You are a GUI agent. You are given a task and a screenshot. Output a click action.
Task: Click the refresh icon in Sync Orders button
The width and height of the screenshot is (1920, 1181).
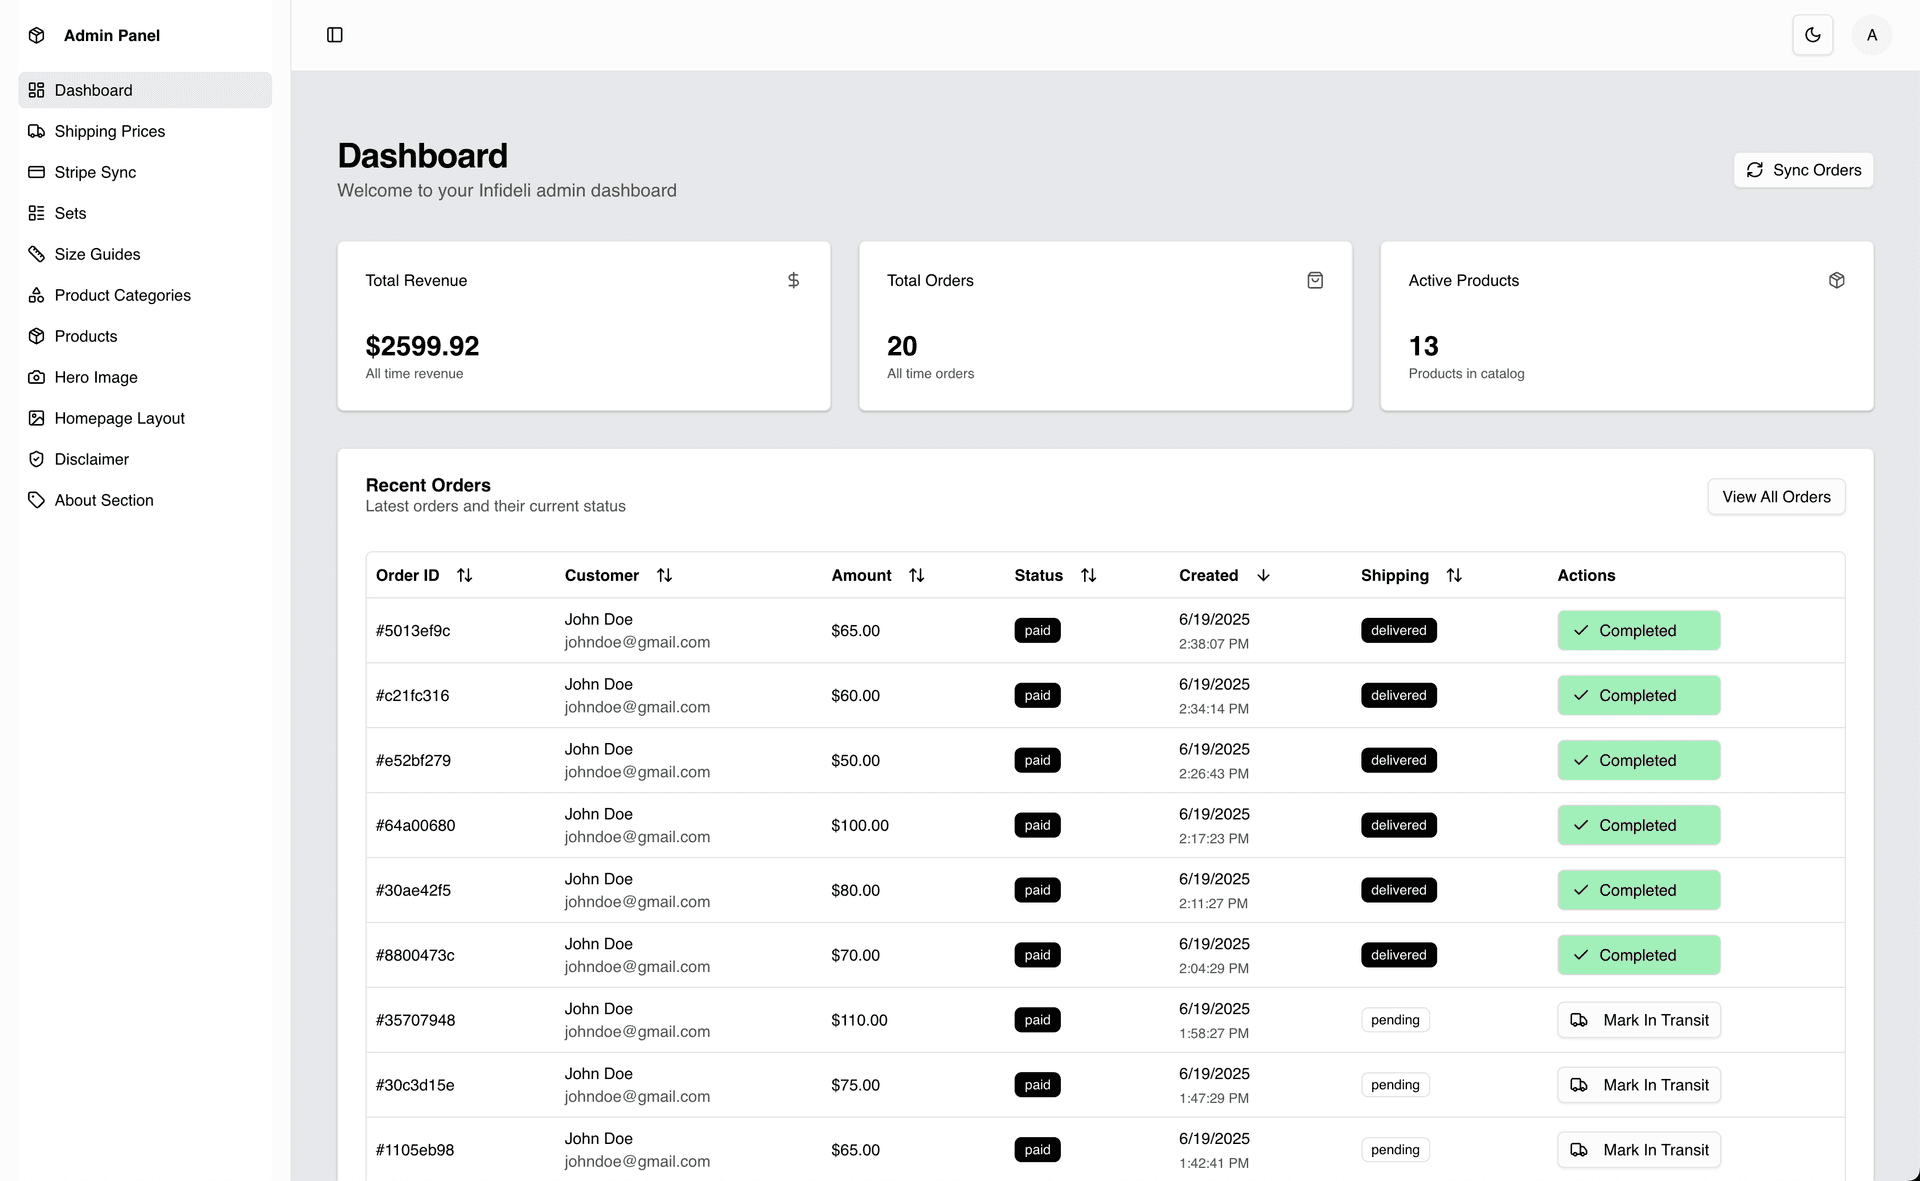(x=1755, y=170)
